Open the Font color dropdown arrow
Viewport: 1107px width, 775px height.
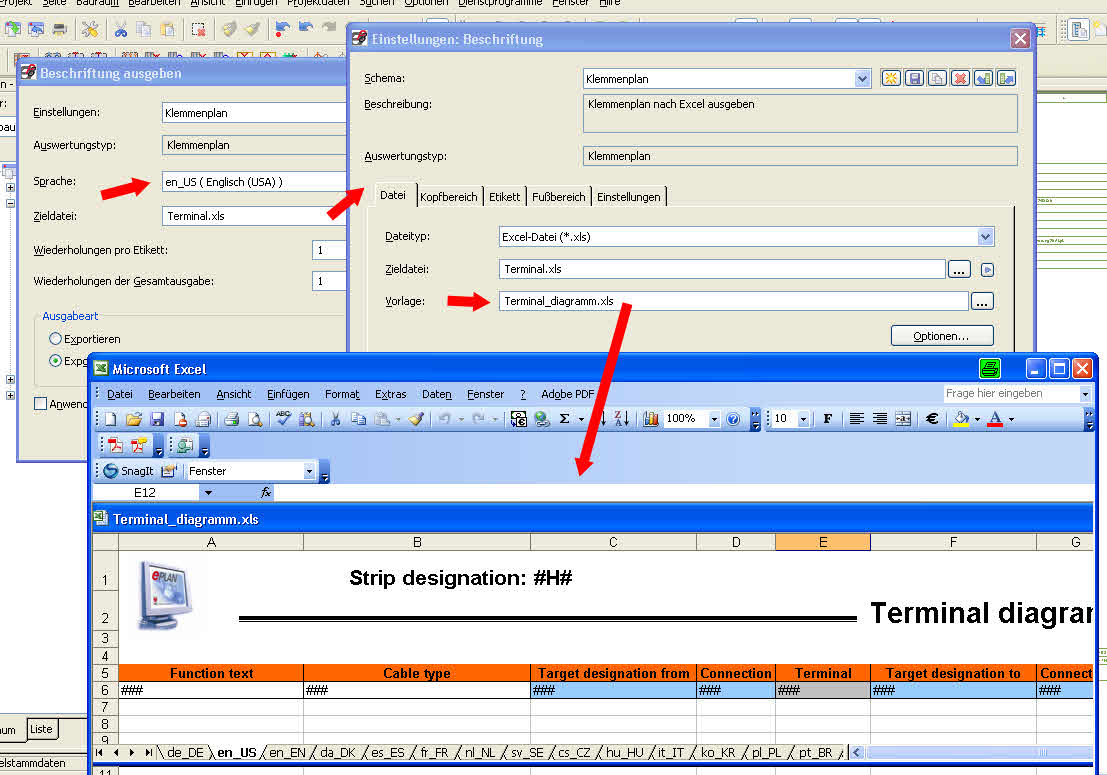[x=1011, y=419]
